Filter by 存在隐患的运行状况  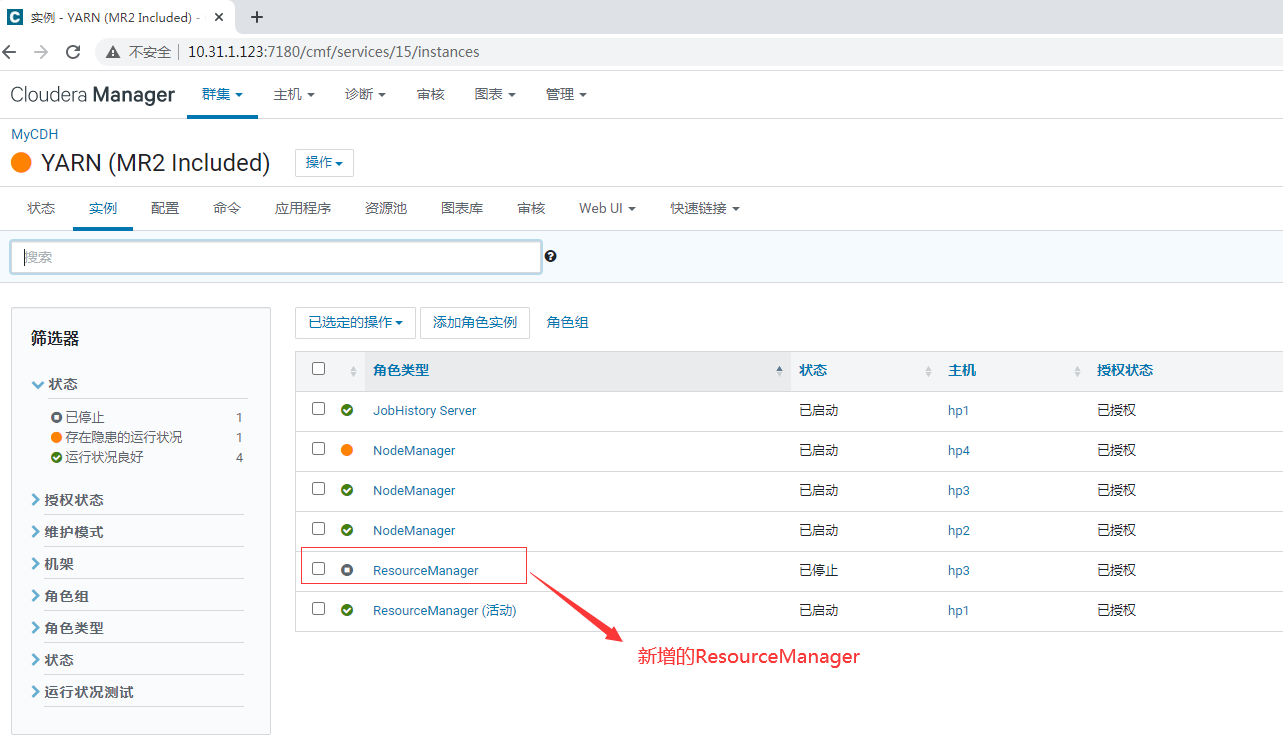click(124, 437)
